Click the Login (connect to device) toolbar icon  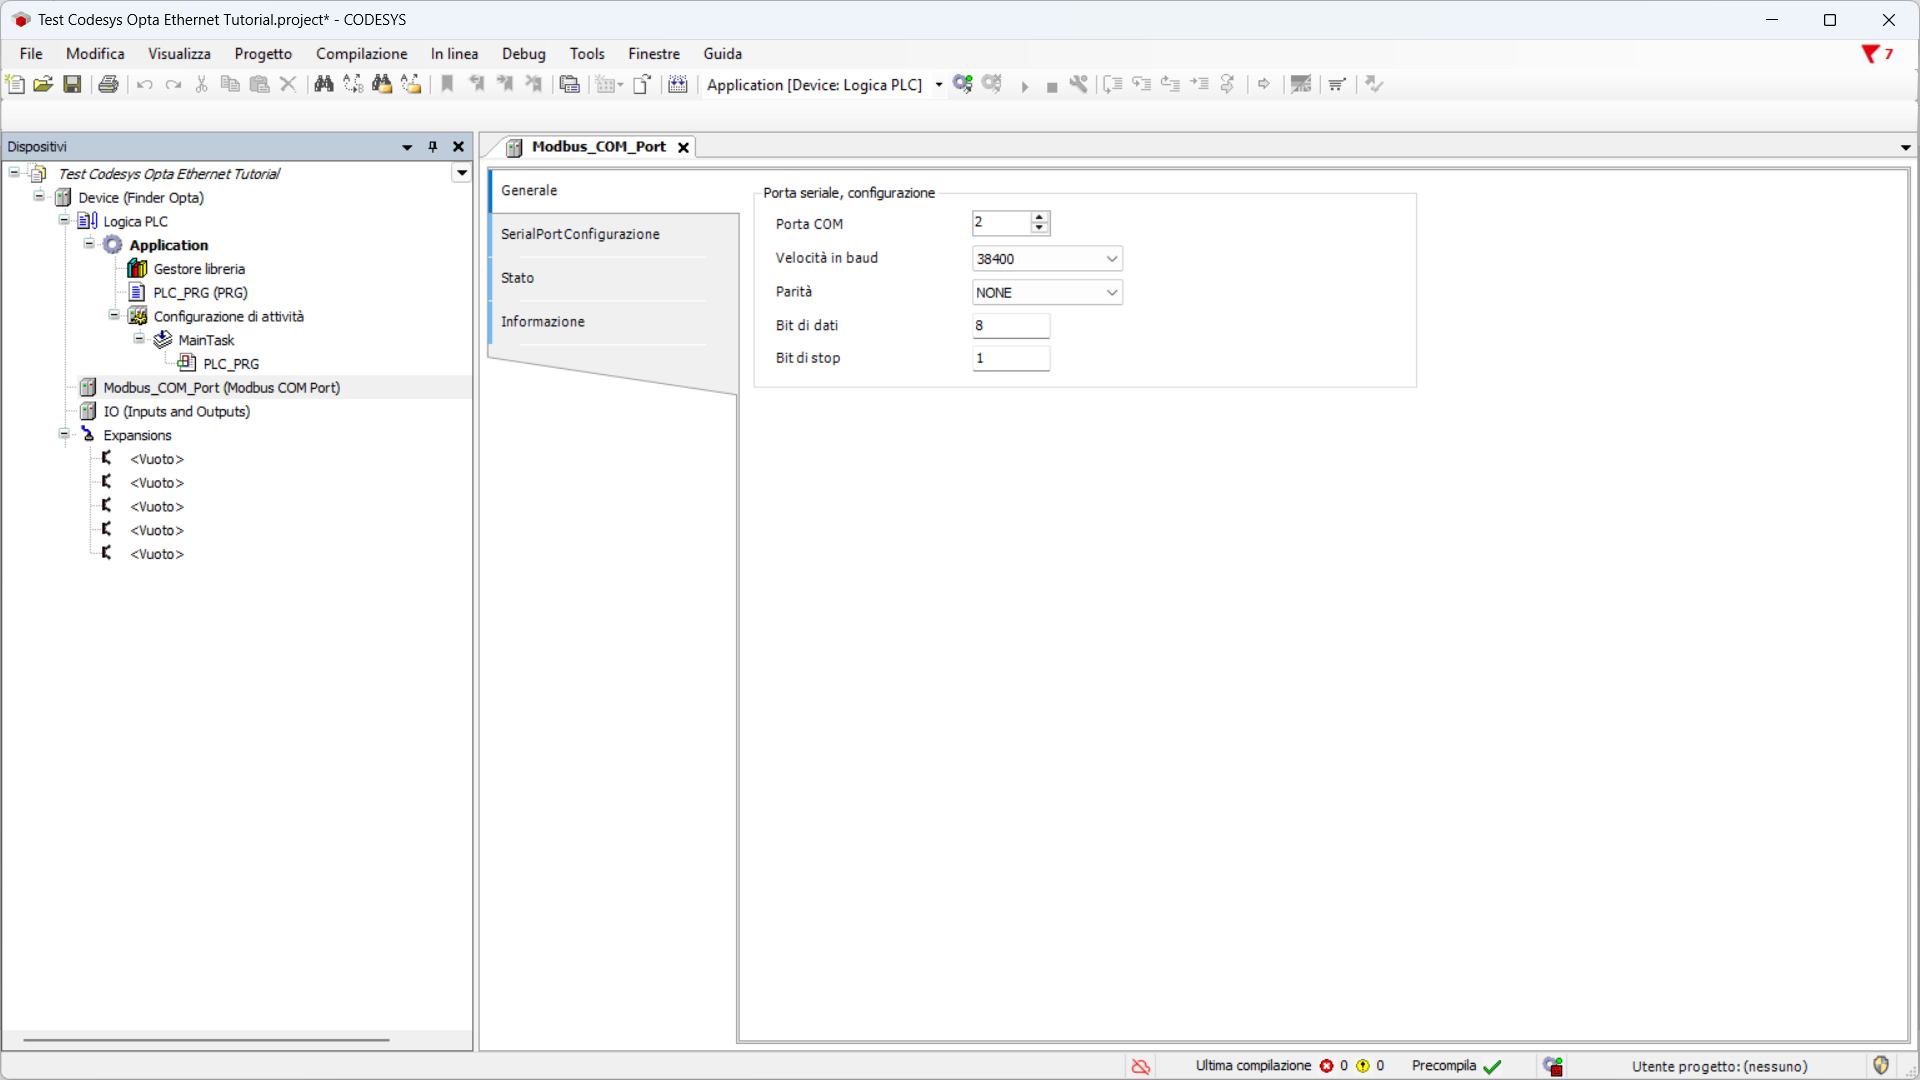pyautogui.click(x=962, y=84)
